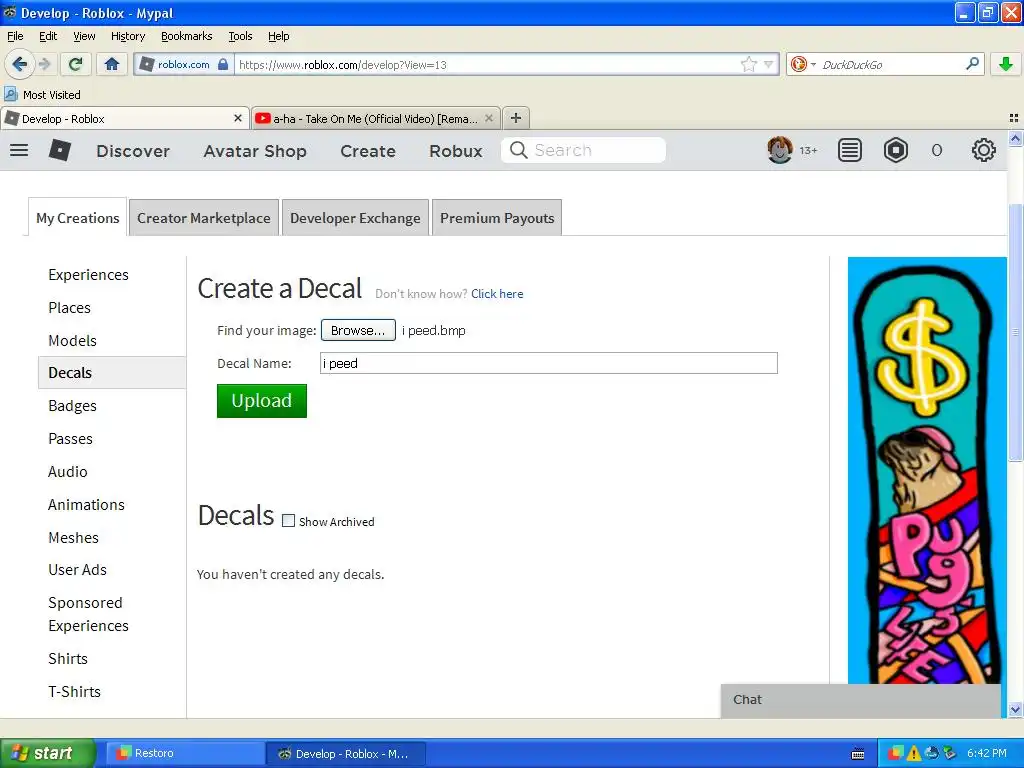The image size is (1024, 768).
Task: Select Audio in the sidebar
Action: [67, 472]
